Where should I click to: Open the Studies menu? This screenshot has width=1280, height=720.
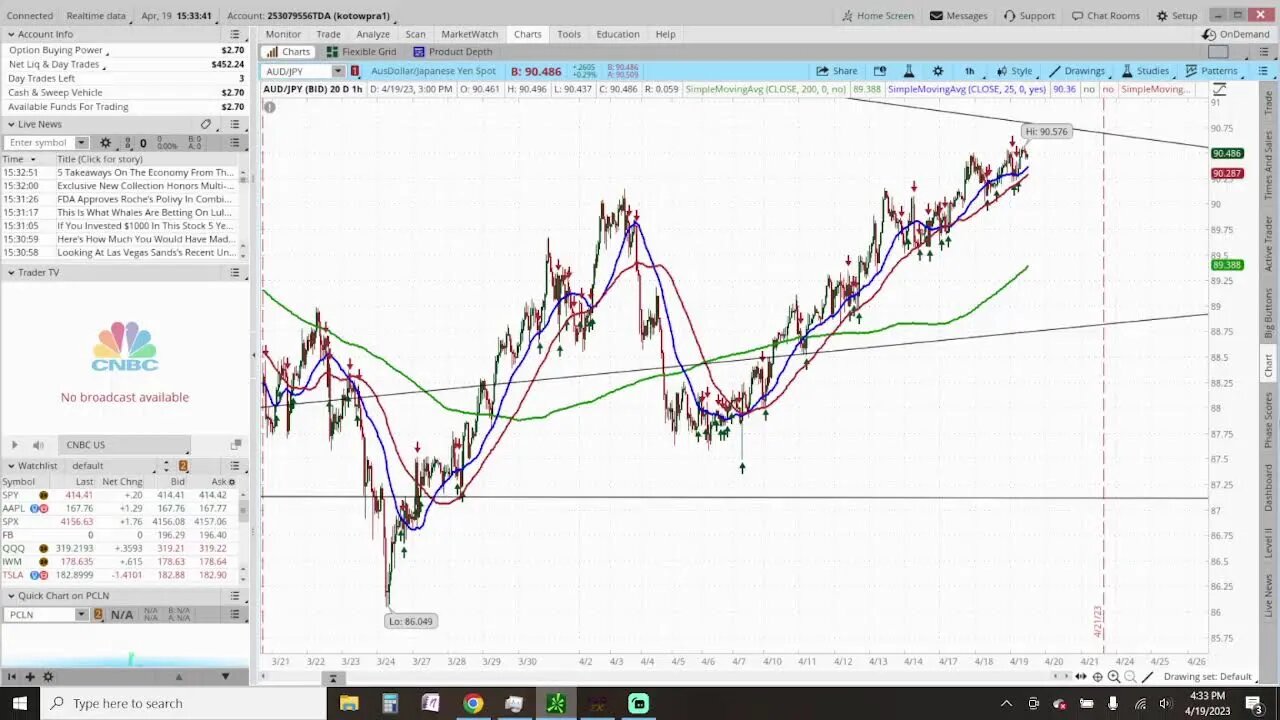1145,71
